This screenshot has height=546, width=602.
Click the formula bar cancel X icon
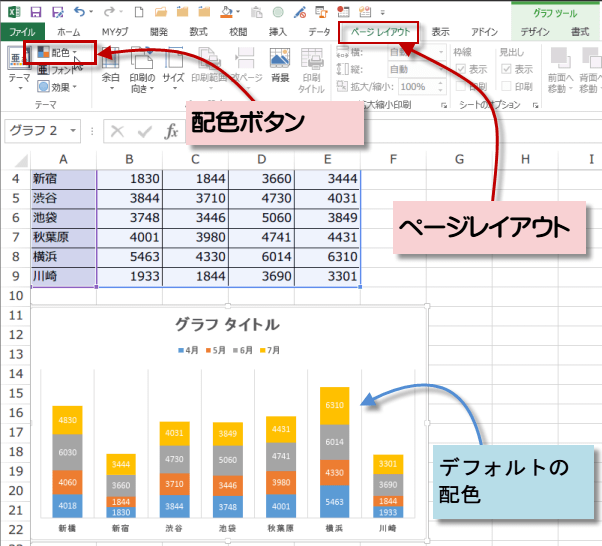coord(117,131)
